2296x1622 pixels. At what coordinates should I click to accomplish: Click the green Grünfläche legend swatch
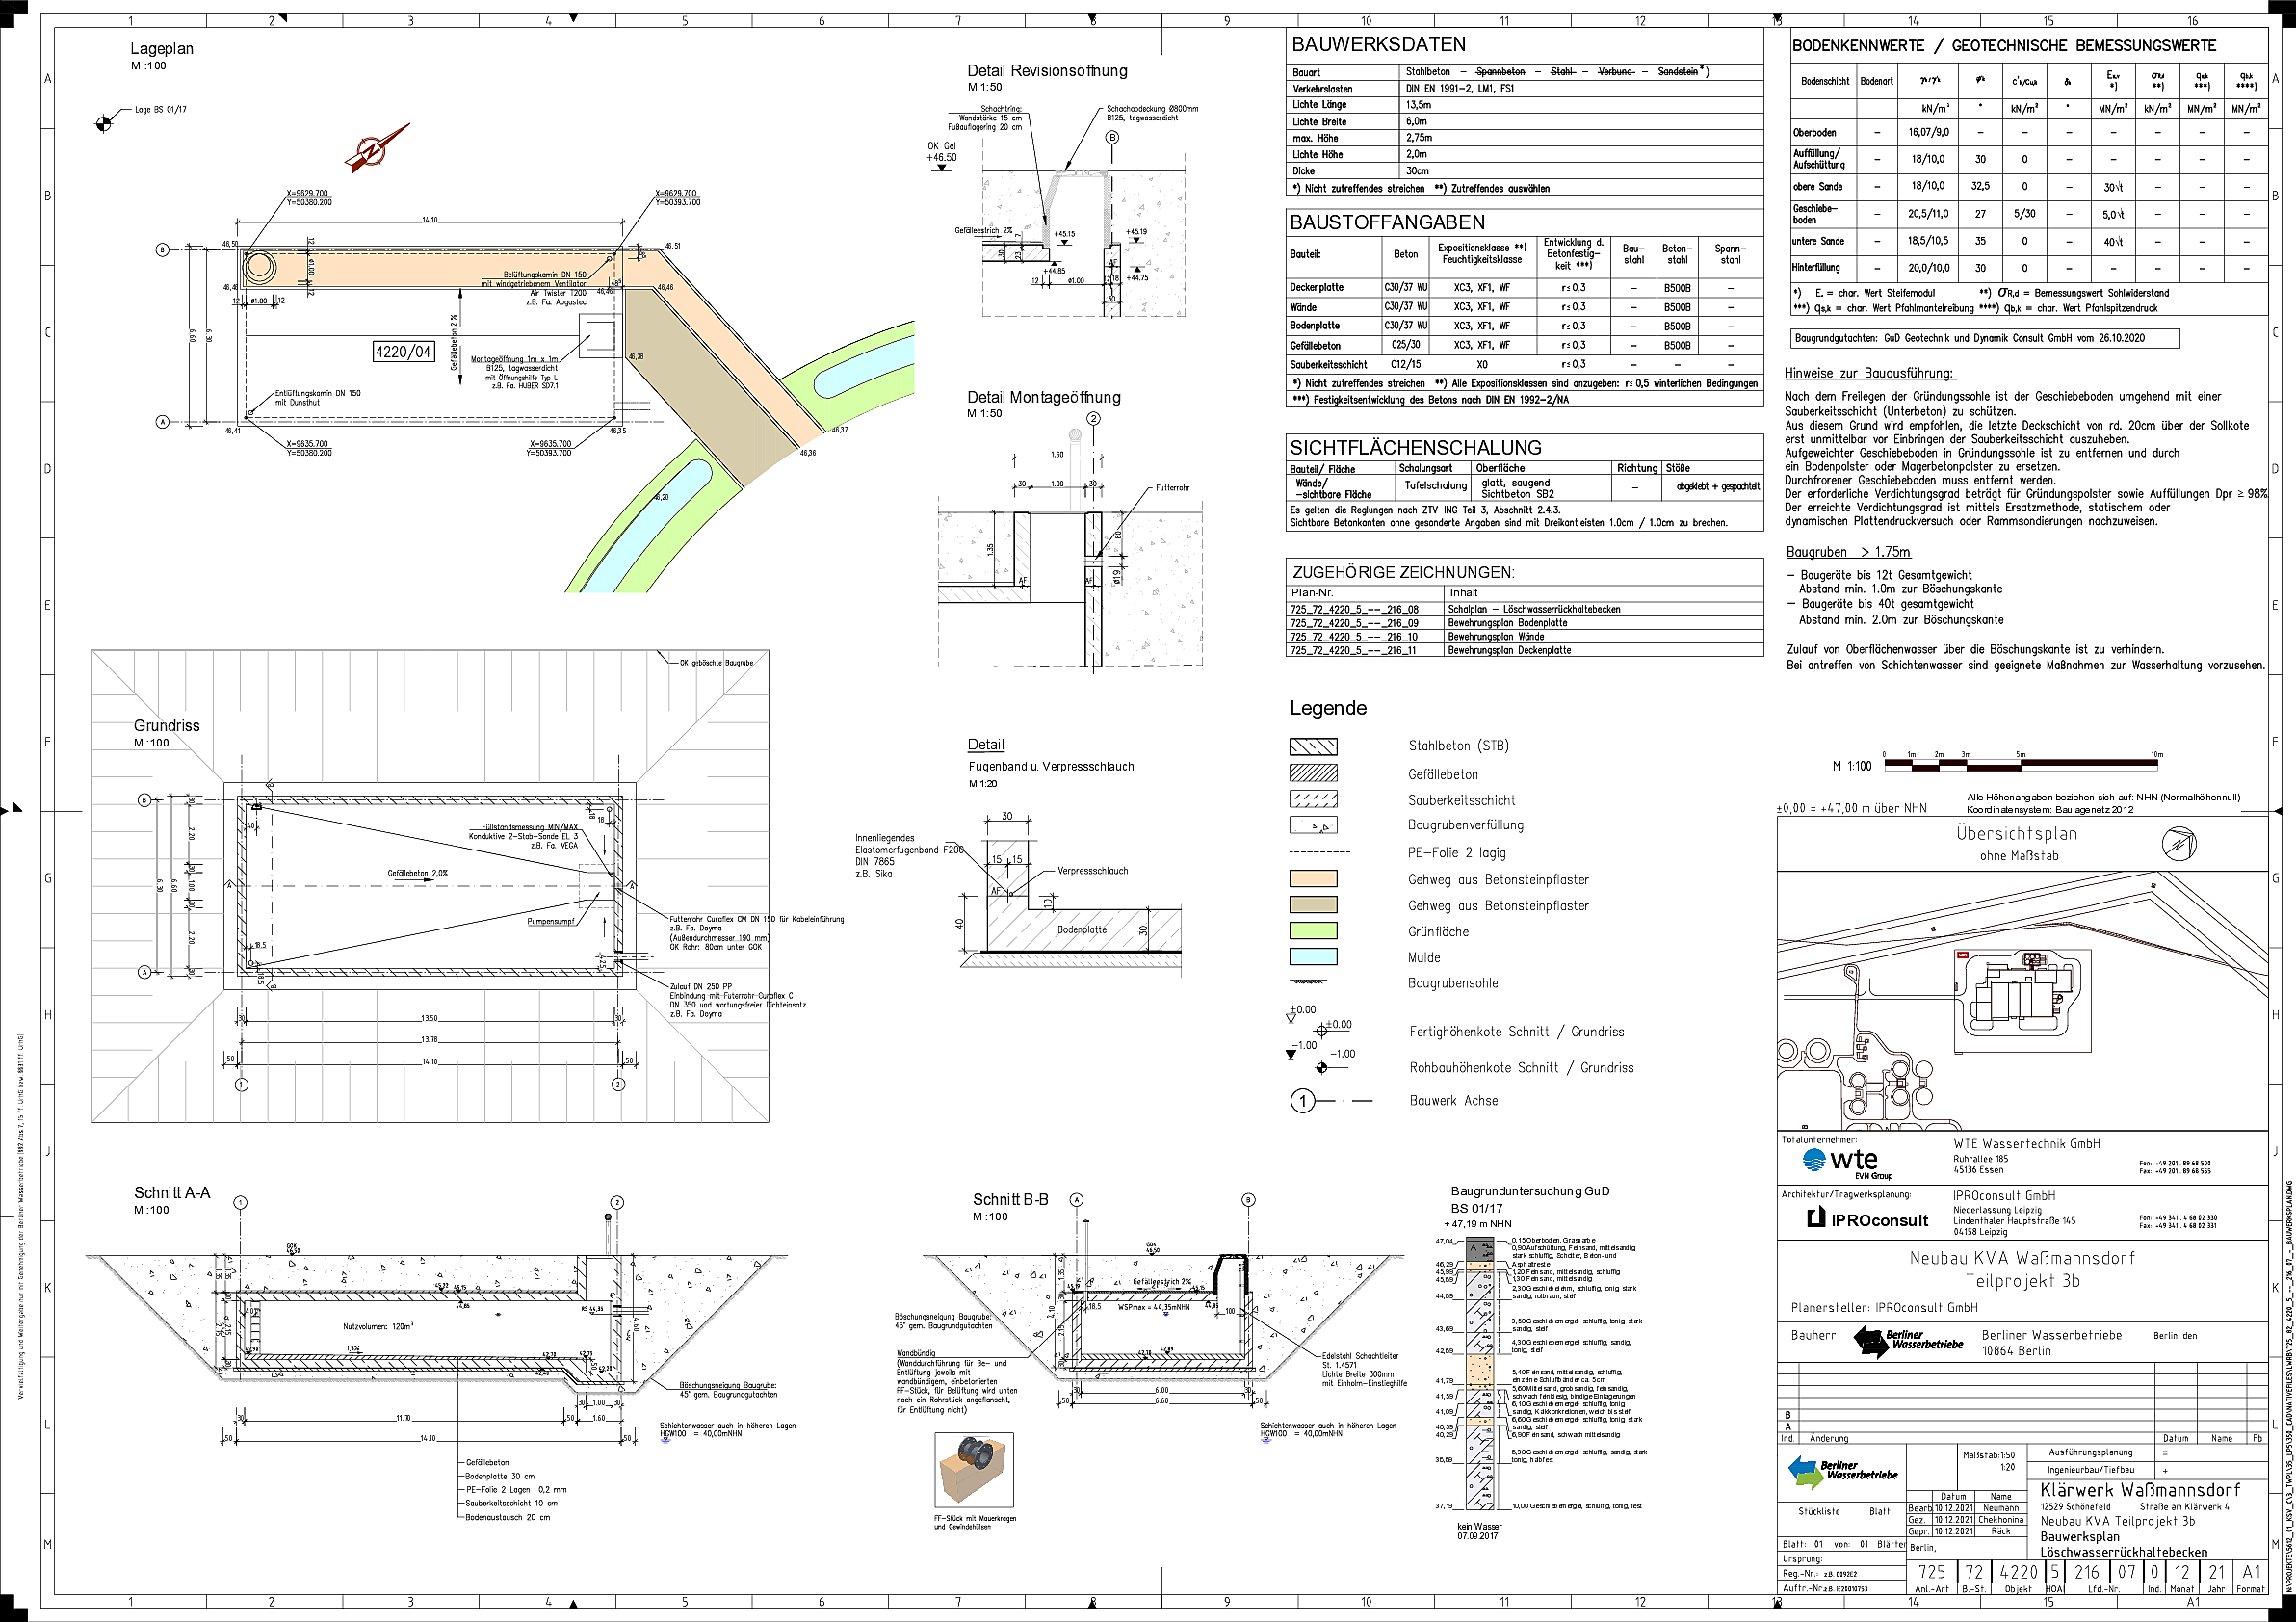(x=1313, y=931)
